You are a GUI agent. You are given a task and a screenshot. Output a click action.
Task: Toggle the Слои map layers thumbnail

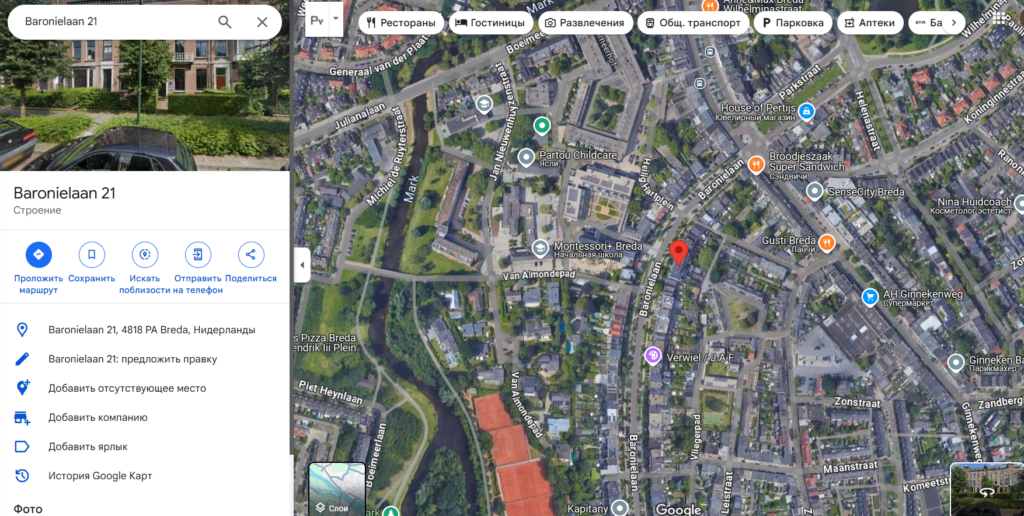coord(337,489)
